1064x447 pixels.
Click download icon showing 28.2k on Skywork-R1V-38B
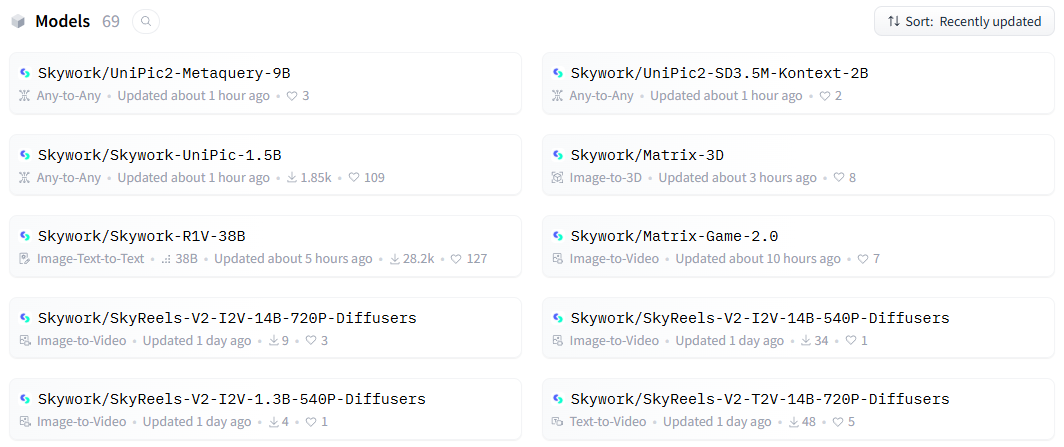coord(395,259)
